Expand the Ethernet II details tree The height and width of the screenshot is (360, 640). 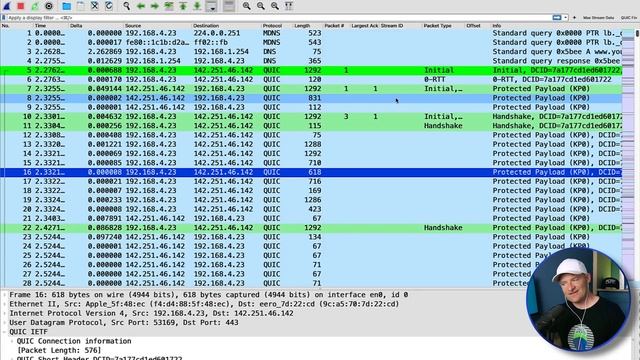pos(4,304)
